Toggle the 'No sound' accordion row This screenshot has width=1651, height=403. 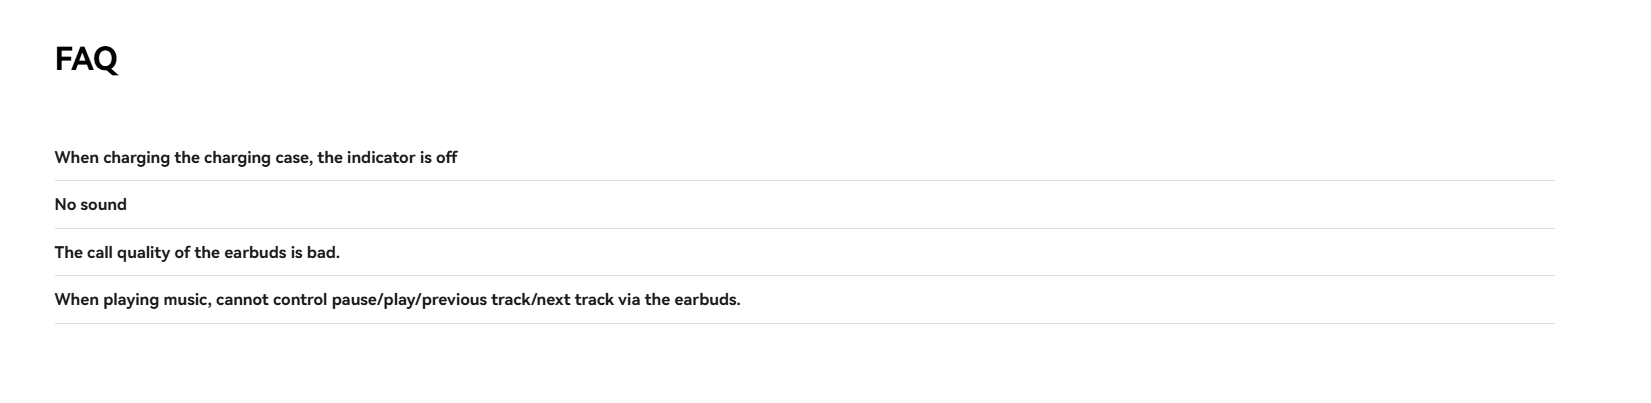804,205
